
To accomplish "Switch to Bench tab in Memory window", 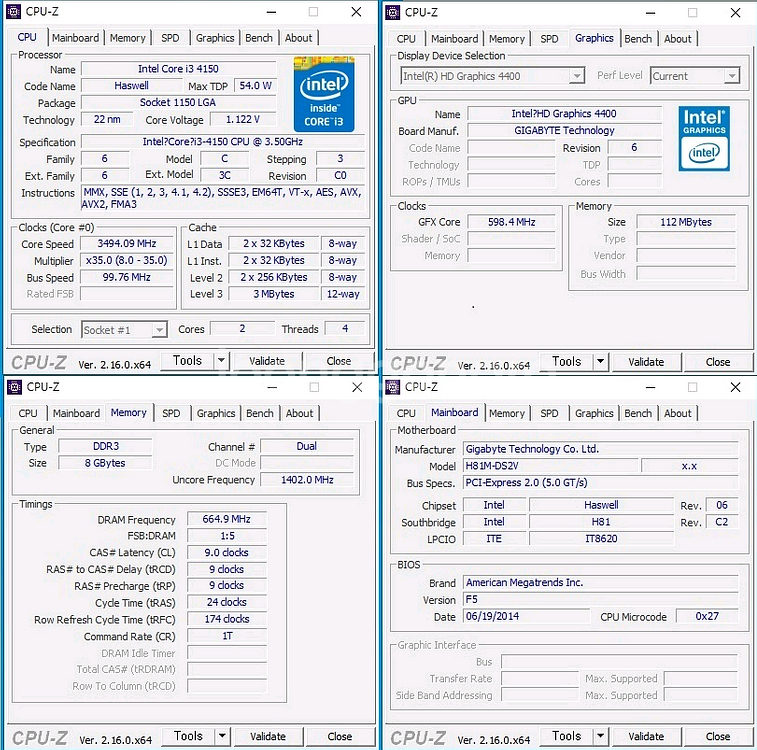I will 260,413.
